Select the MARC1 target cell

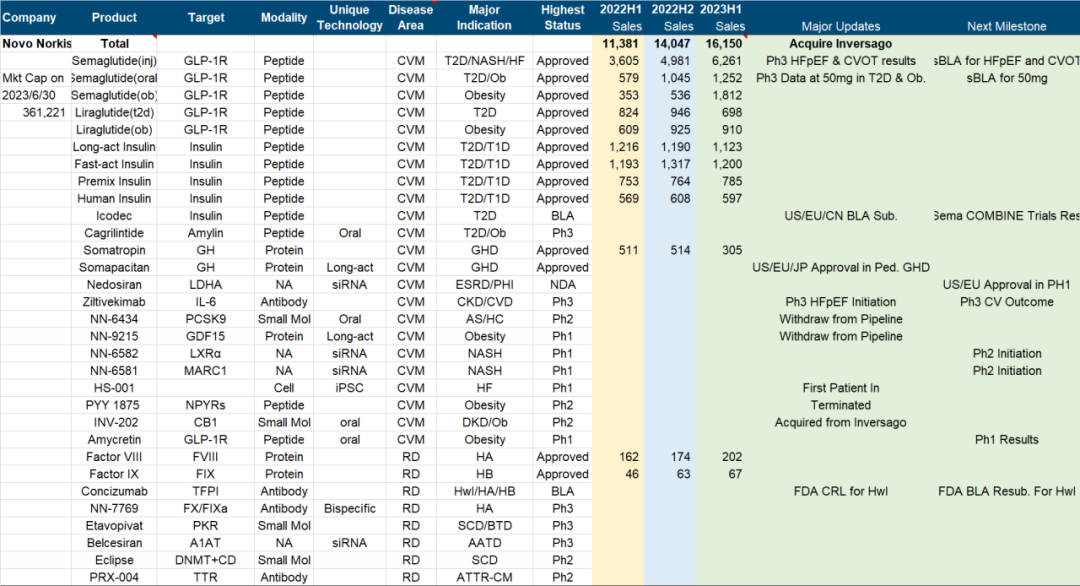tap(205, 370)
